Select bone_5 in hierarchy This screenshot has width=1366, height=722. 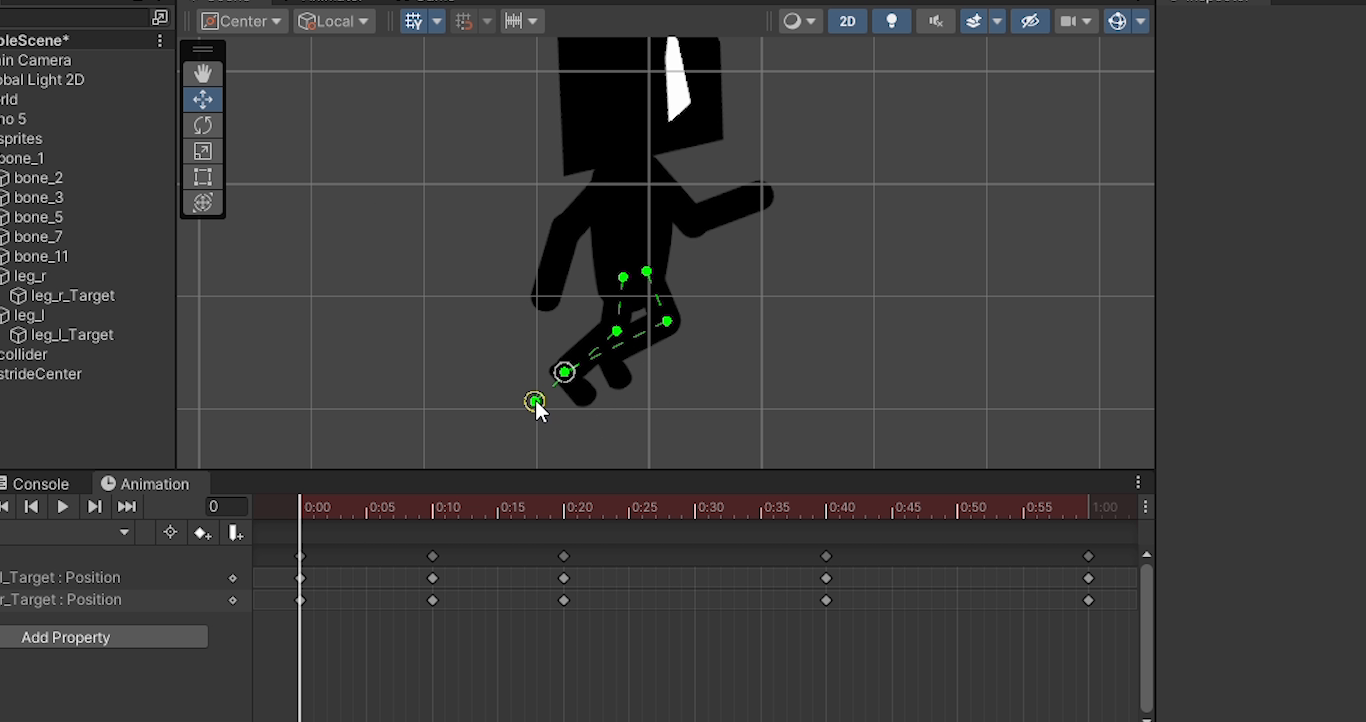click(38, 217)
